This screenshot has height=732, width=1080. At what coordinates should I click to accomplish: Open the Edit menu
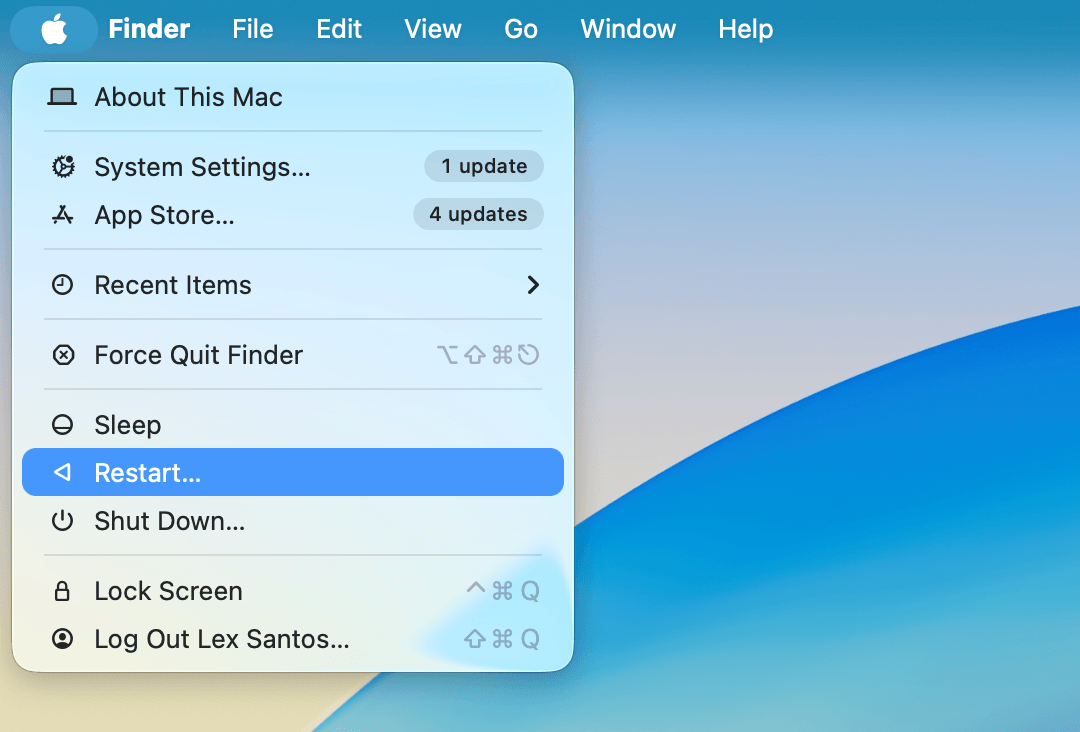pyautogui.click(x=339, y=29)
